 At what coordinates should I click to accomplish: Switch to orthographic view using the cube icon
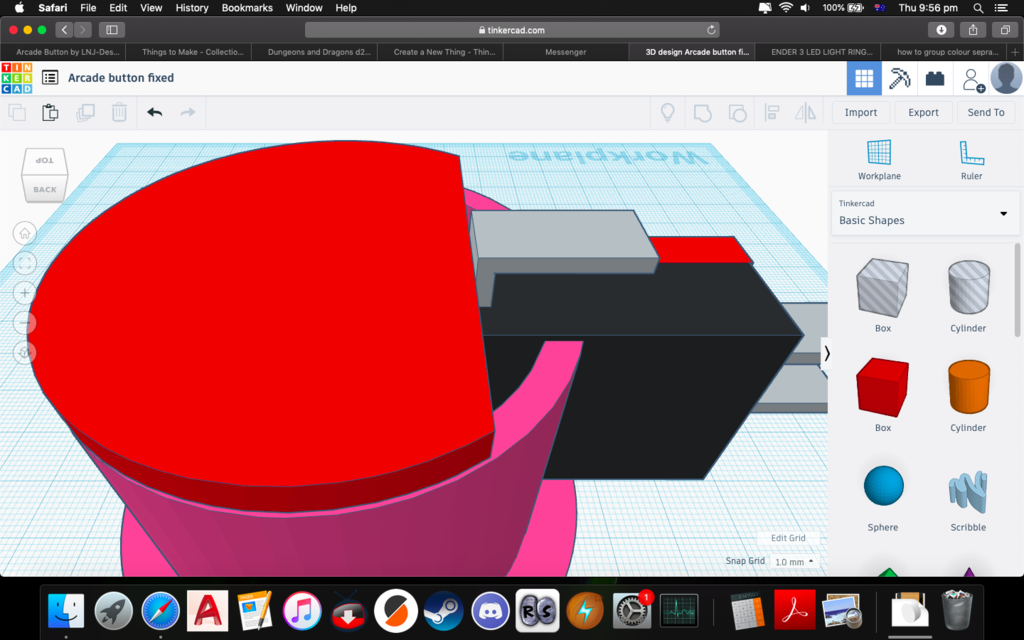[x=24, y=352]
